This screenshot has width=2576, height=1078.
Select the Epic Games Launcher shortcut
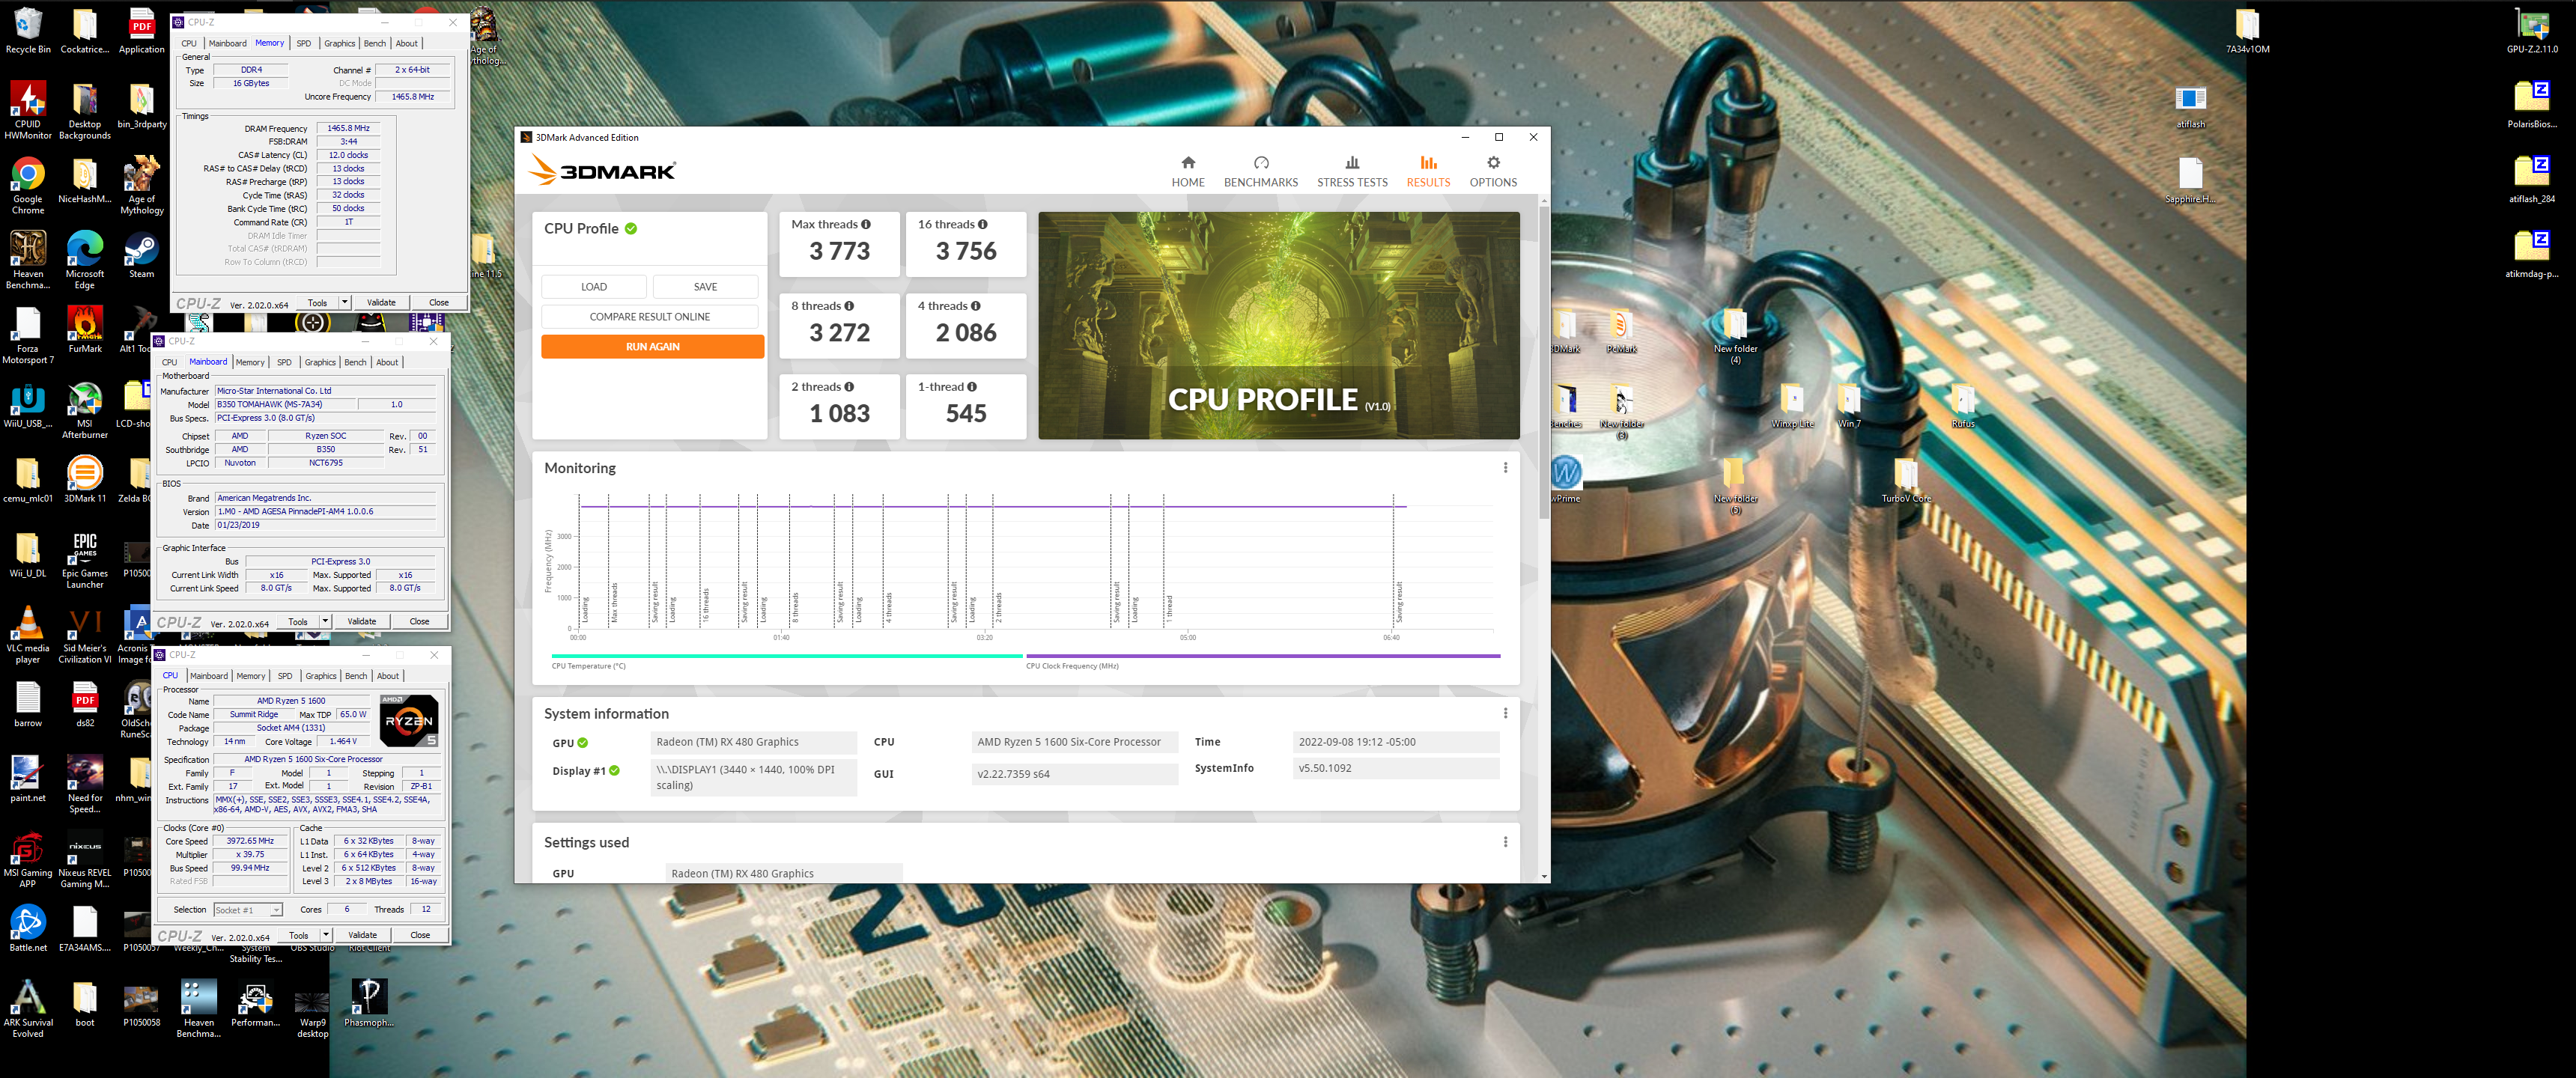[85, 560]
